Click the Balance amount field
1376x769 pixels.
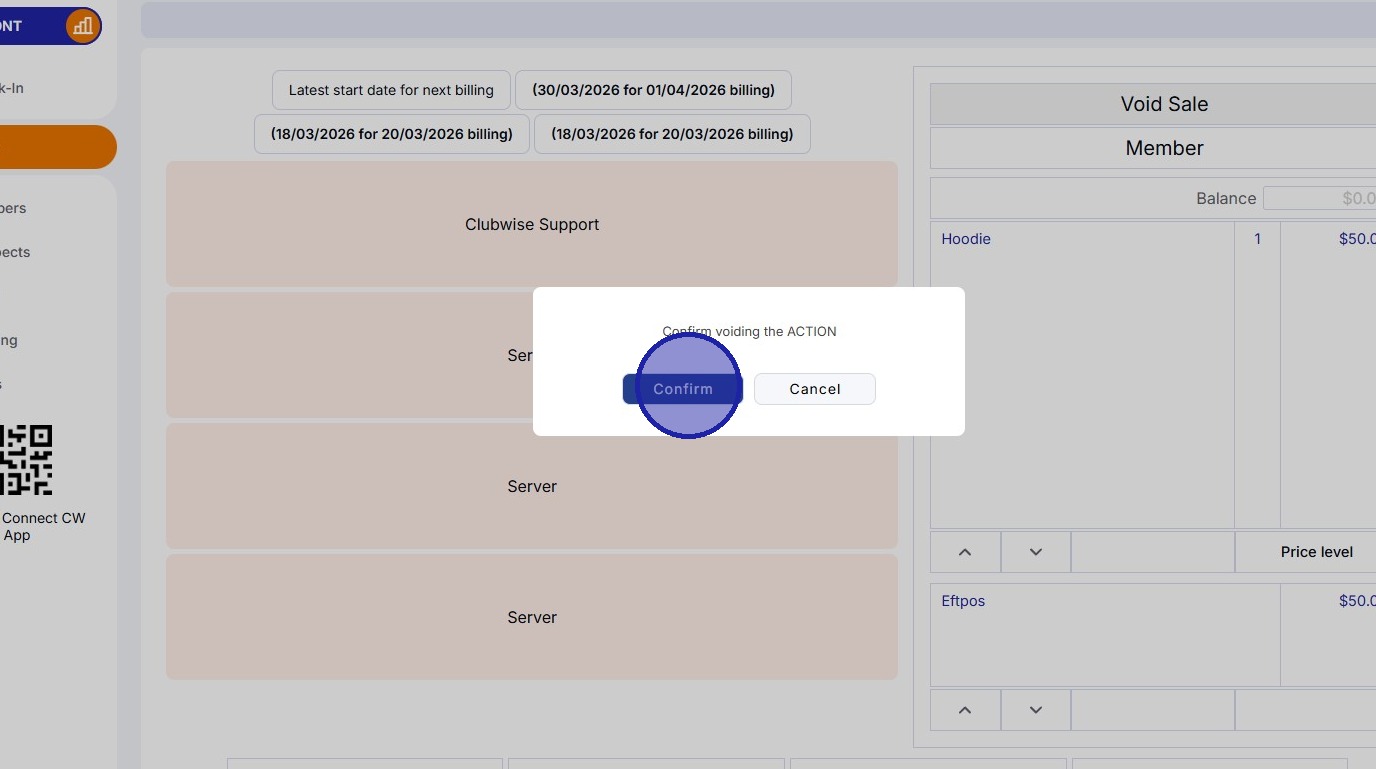[x=1320, y=198]
